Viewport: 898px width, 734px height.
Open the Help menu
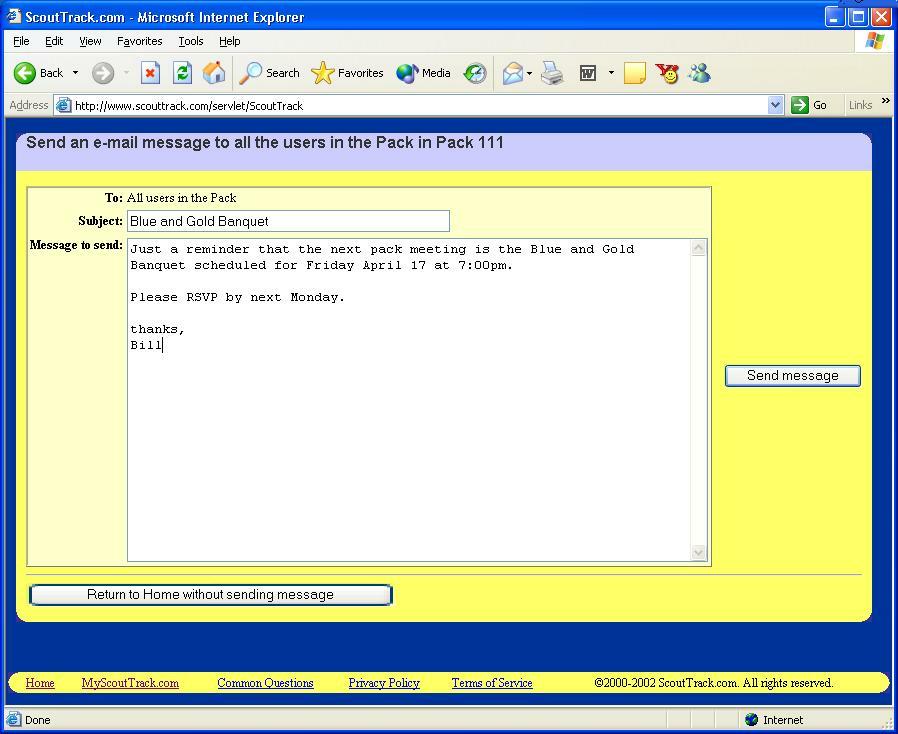(230, 41)
